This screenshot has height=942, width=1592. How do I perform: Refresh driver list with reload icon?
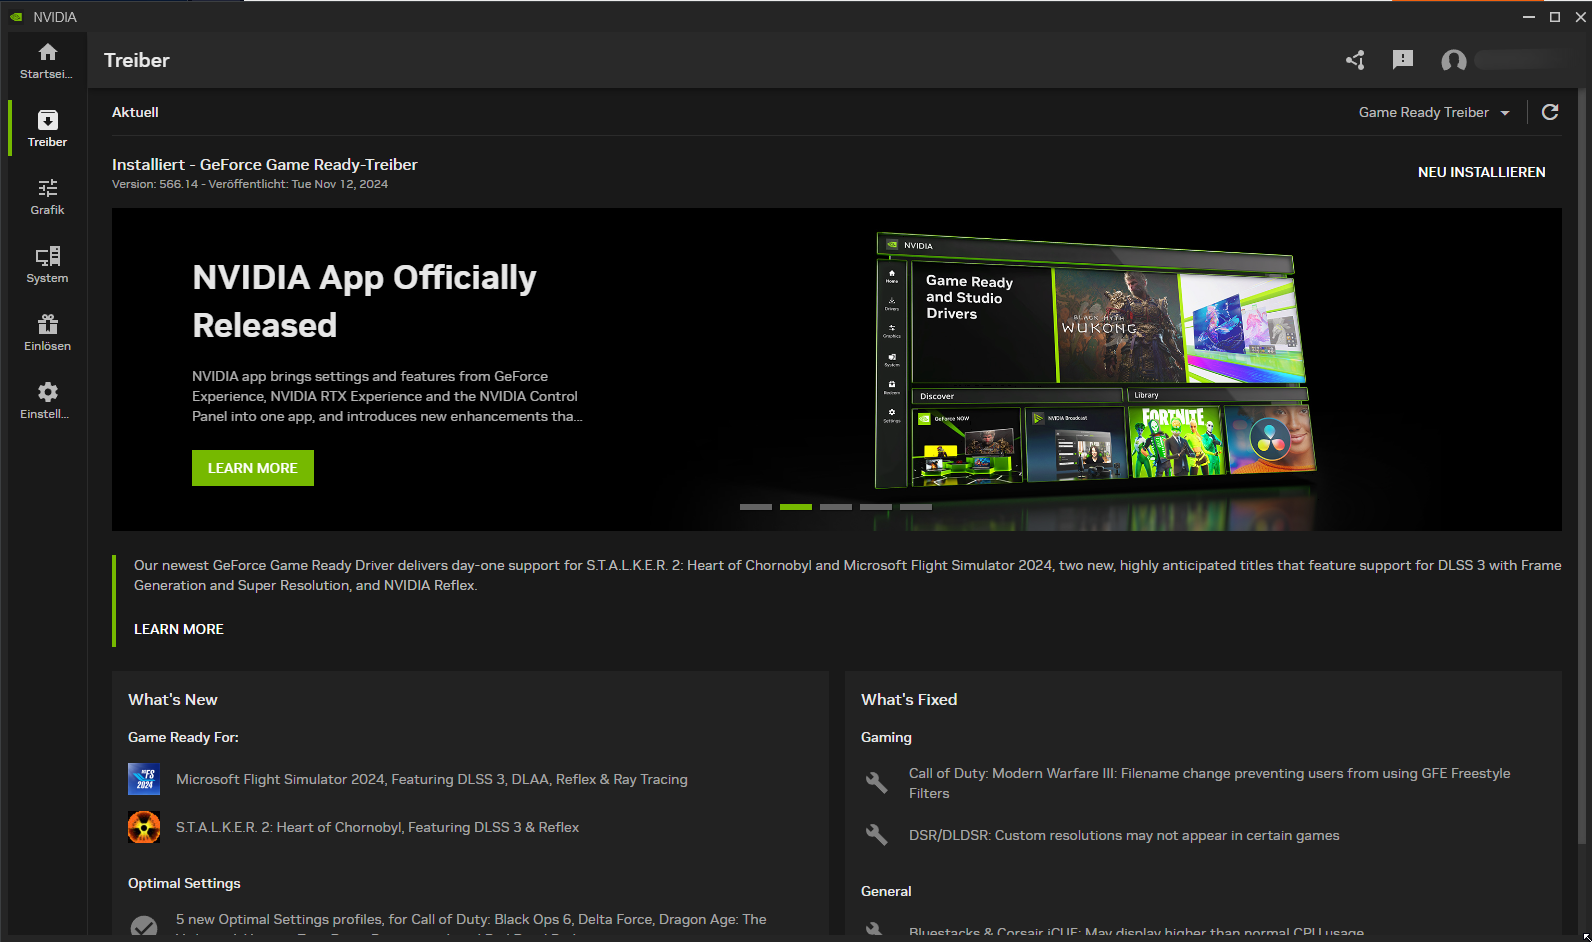(x=1550, y=112)
